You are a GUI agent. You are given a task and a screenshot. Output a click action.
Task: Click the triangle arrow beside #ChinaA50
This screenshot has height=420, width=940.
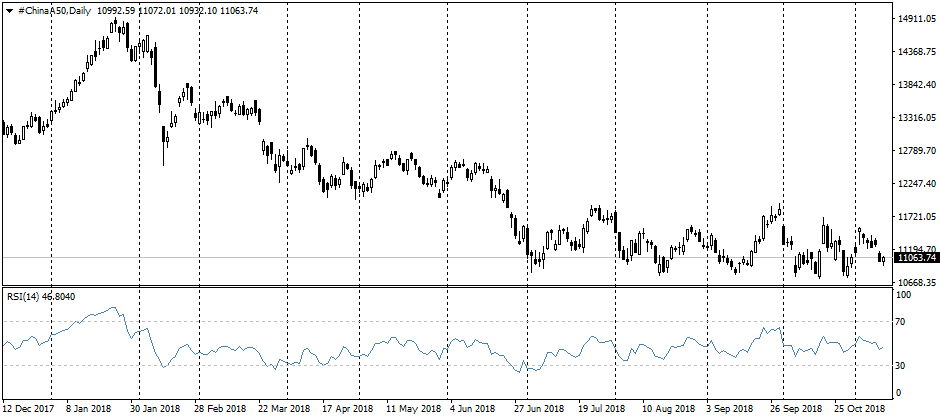tap(10, 9)
